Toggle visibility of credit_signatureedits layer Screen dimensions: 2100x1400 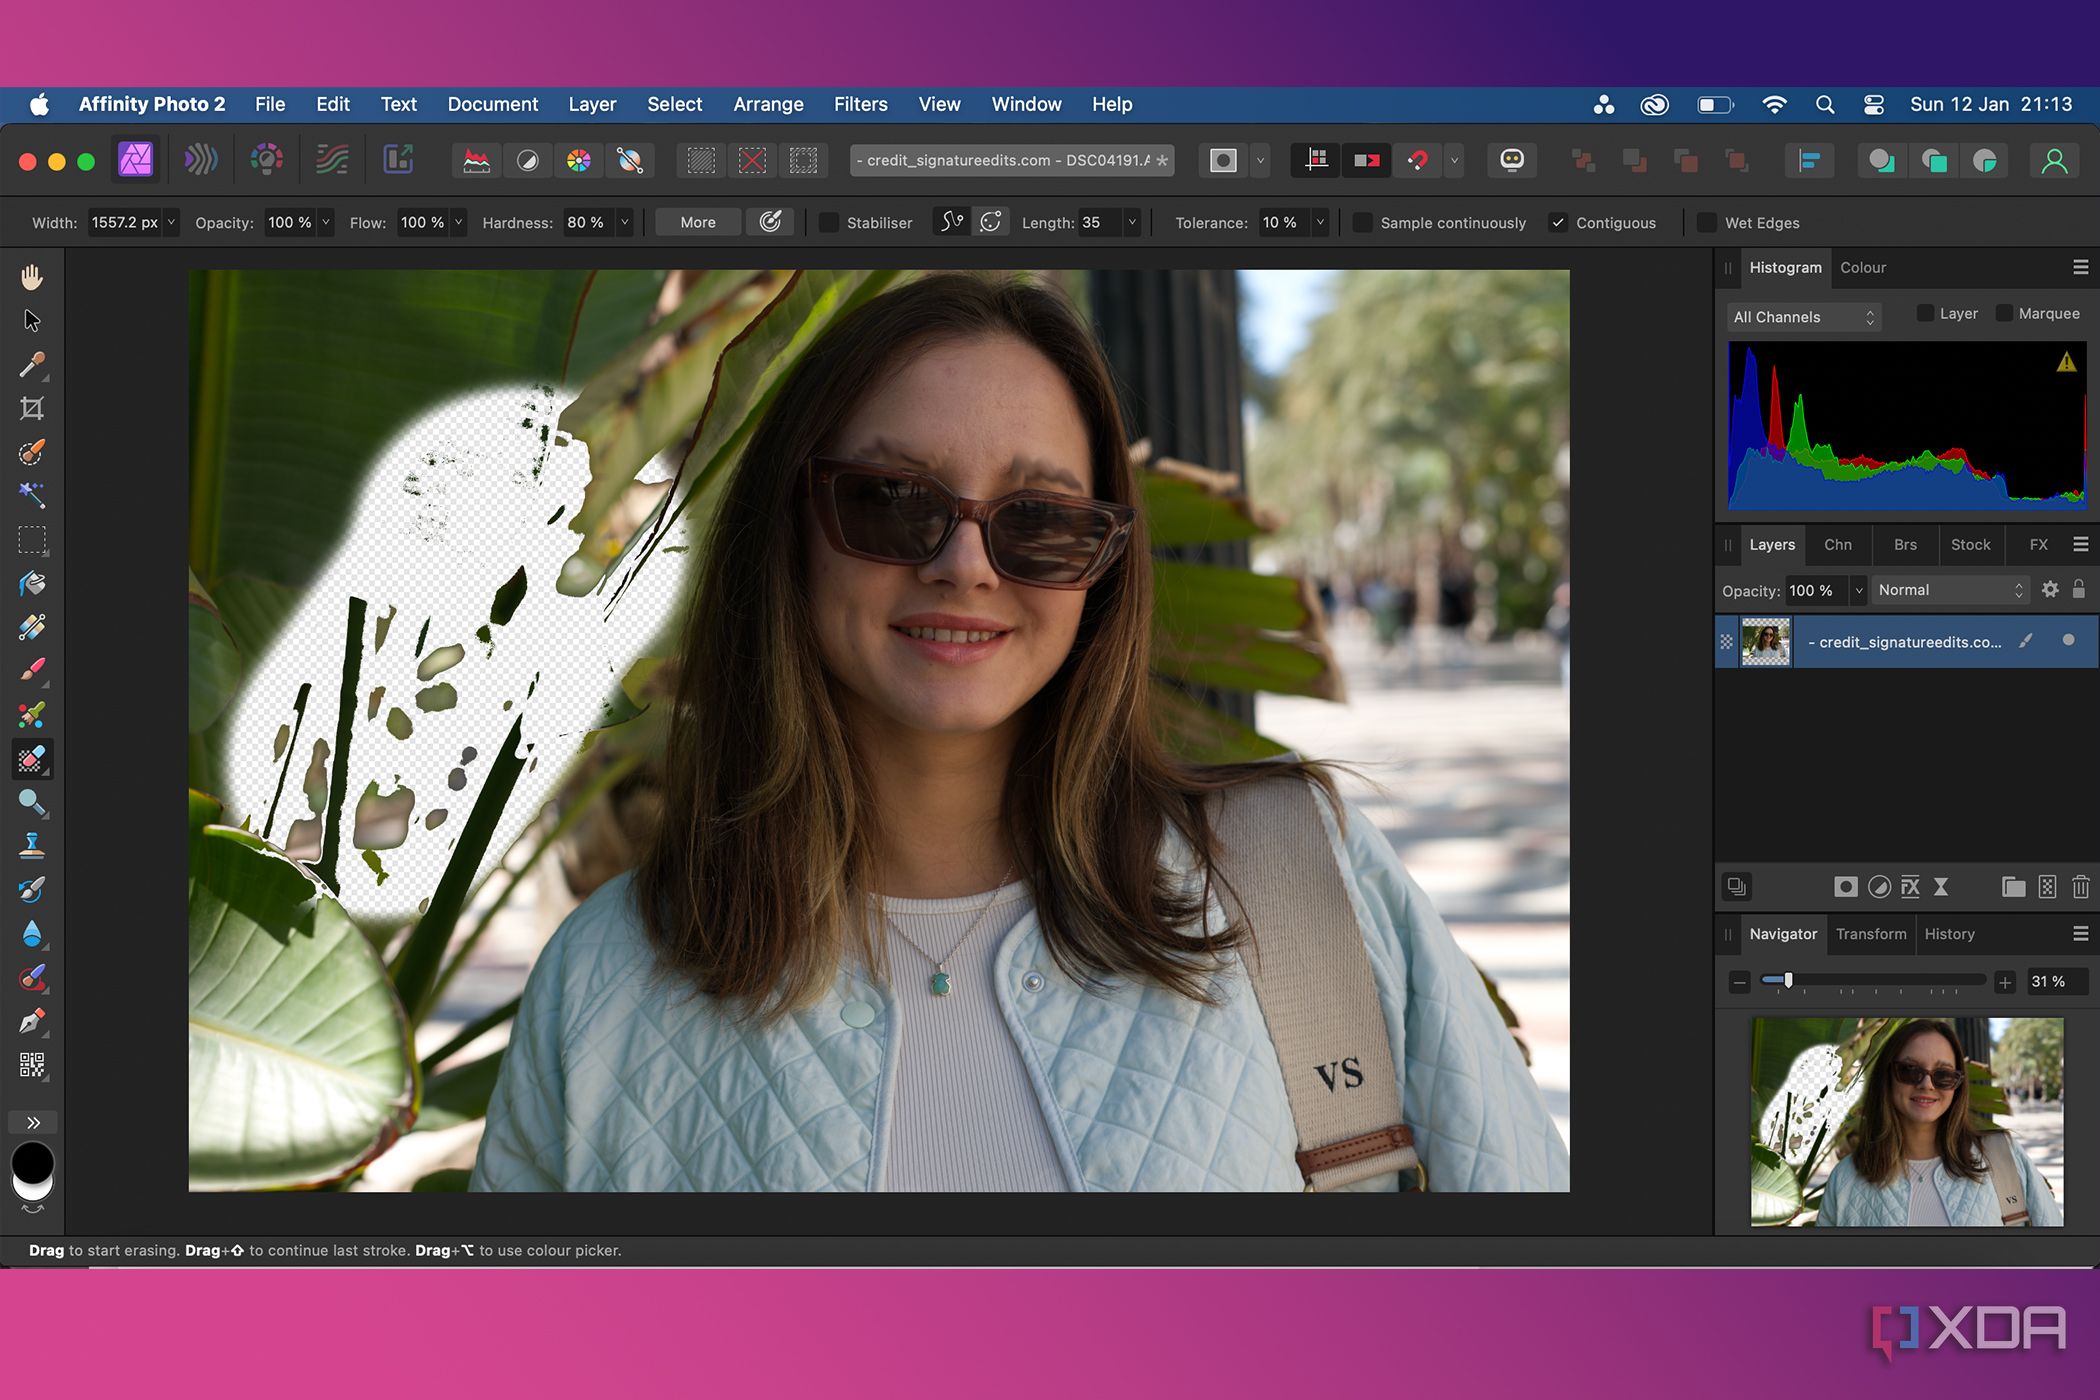2068,641
